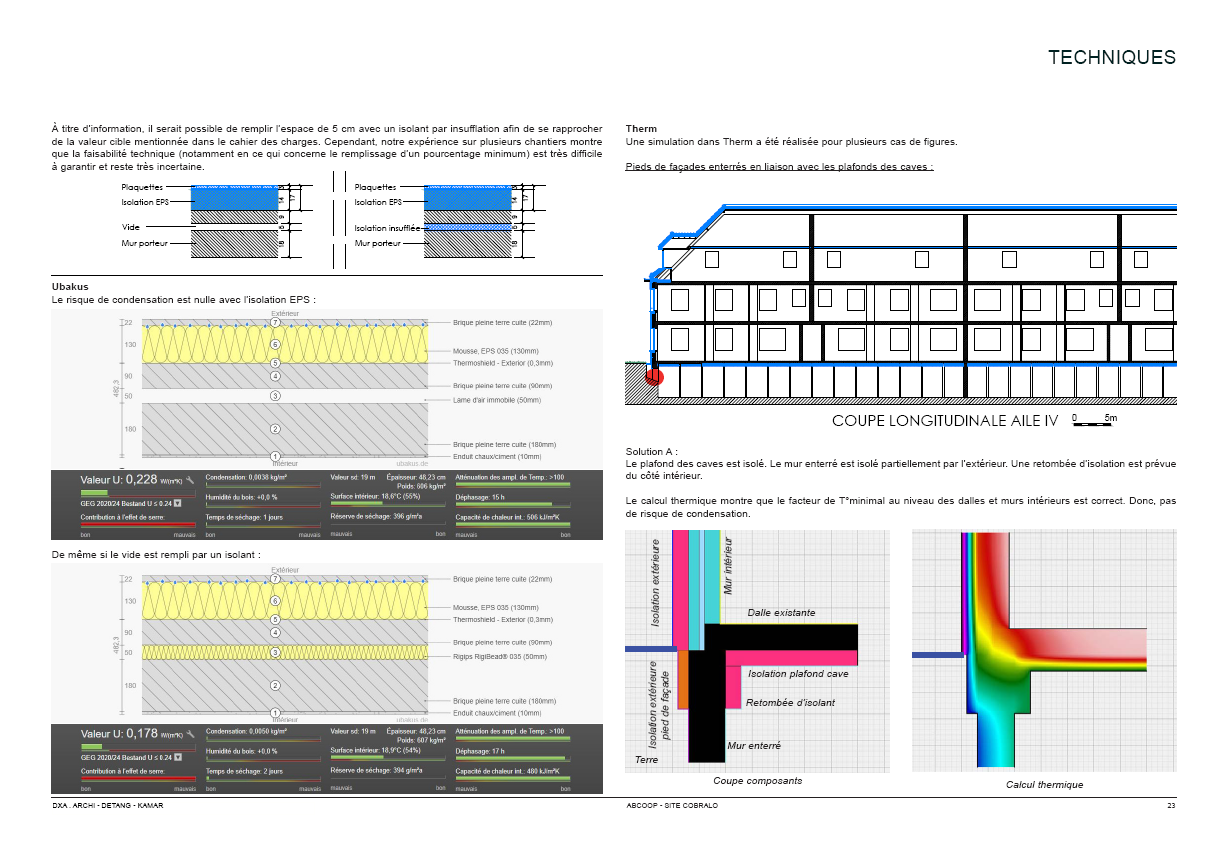The image size is (1229, 867).
Task: Click footer text 'ABCOOP - SITE COBRALO'
Action: click(x=672, y=805)
